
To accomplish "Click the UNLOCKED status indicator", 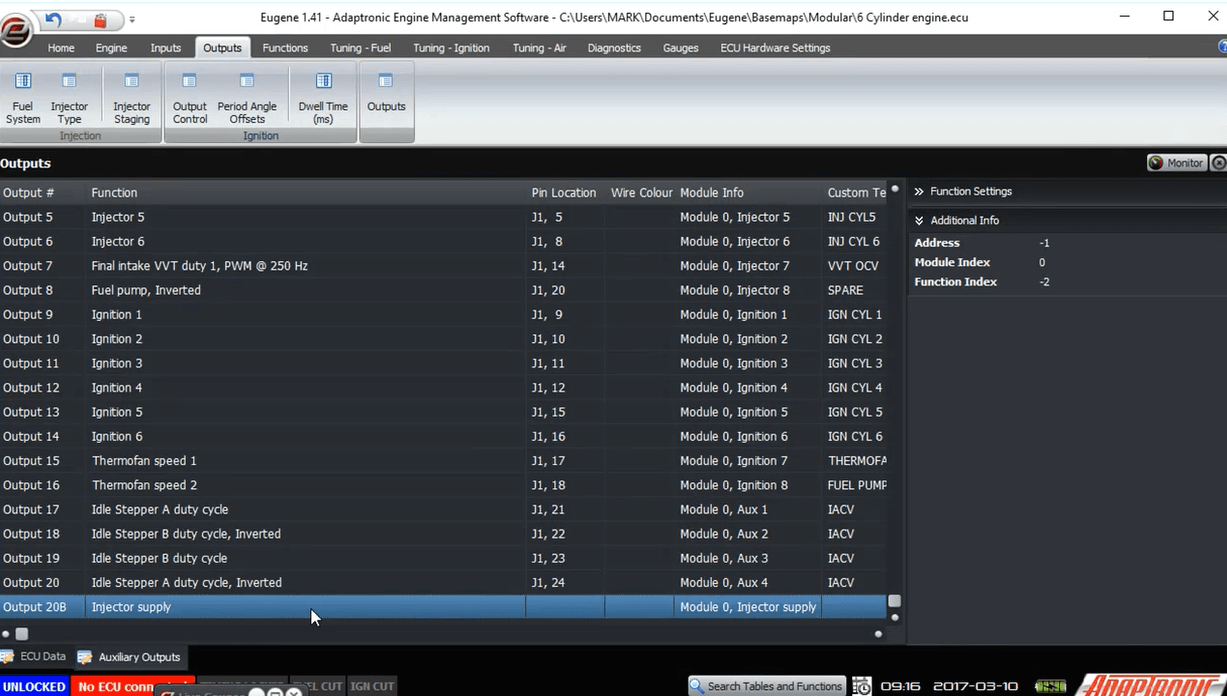I will tap(34, 687).
